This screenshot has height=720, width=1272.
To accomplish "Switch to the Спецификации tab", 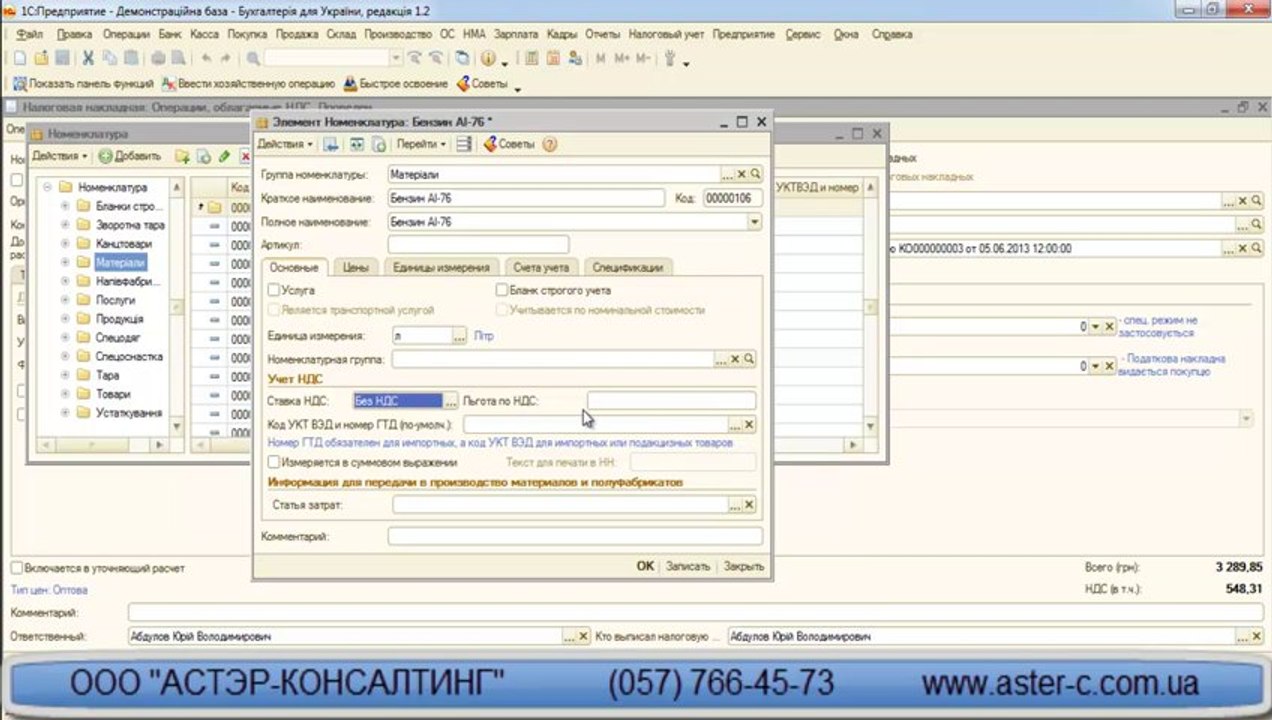I will point(627,267).
